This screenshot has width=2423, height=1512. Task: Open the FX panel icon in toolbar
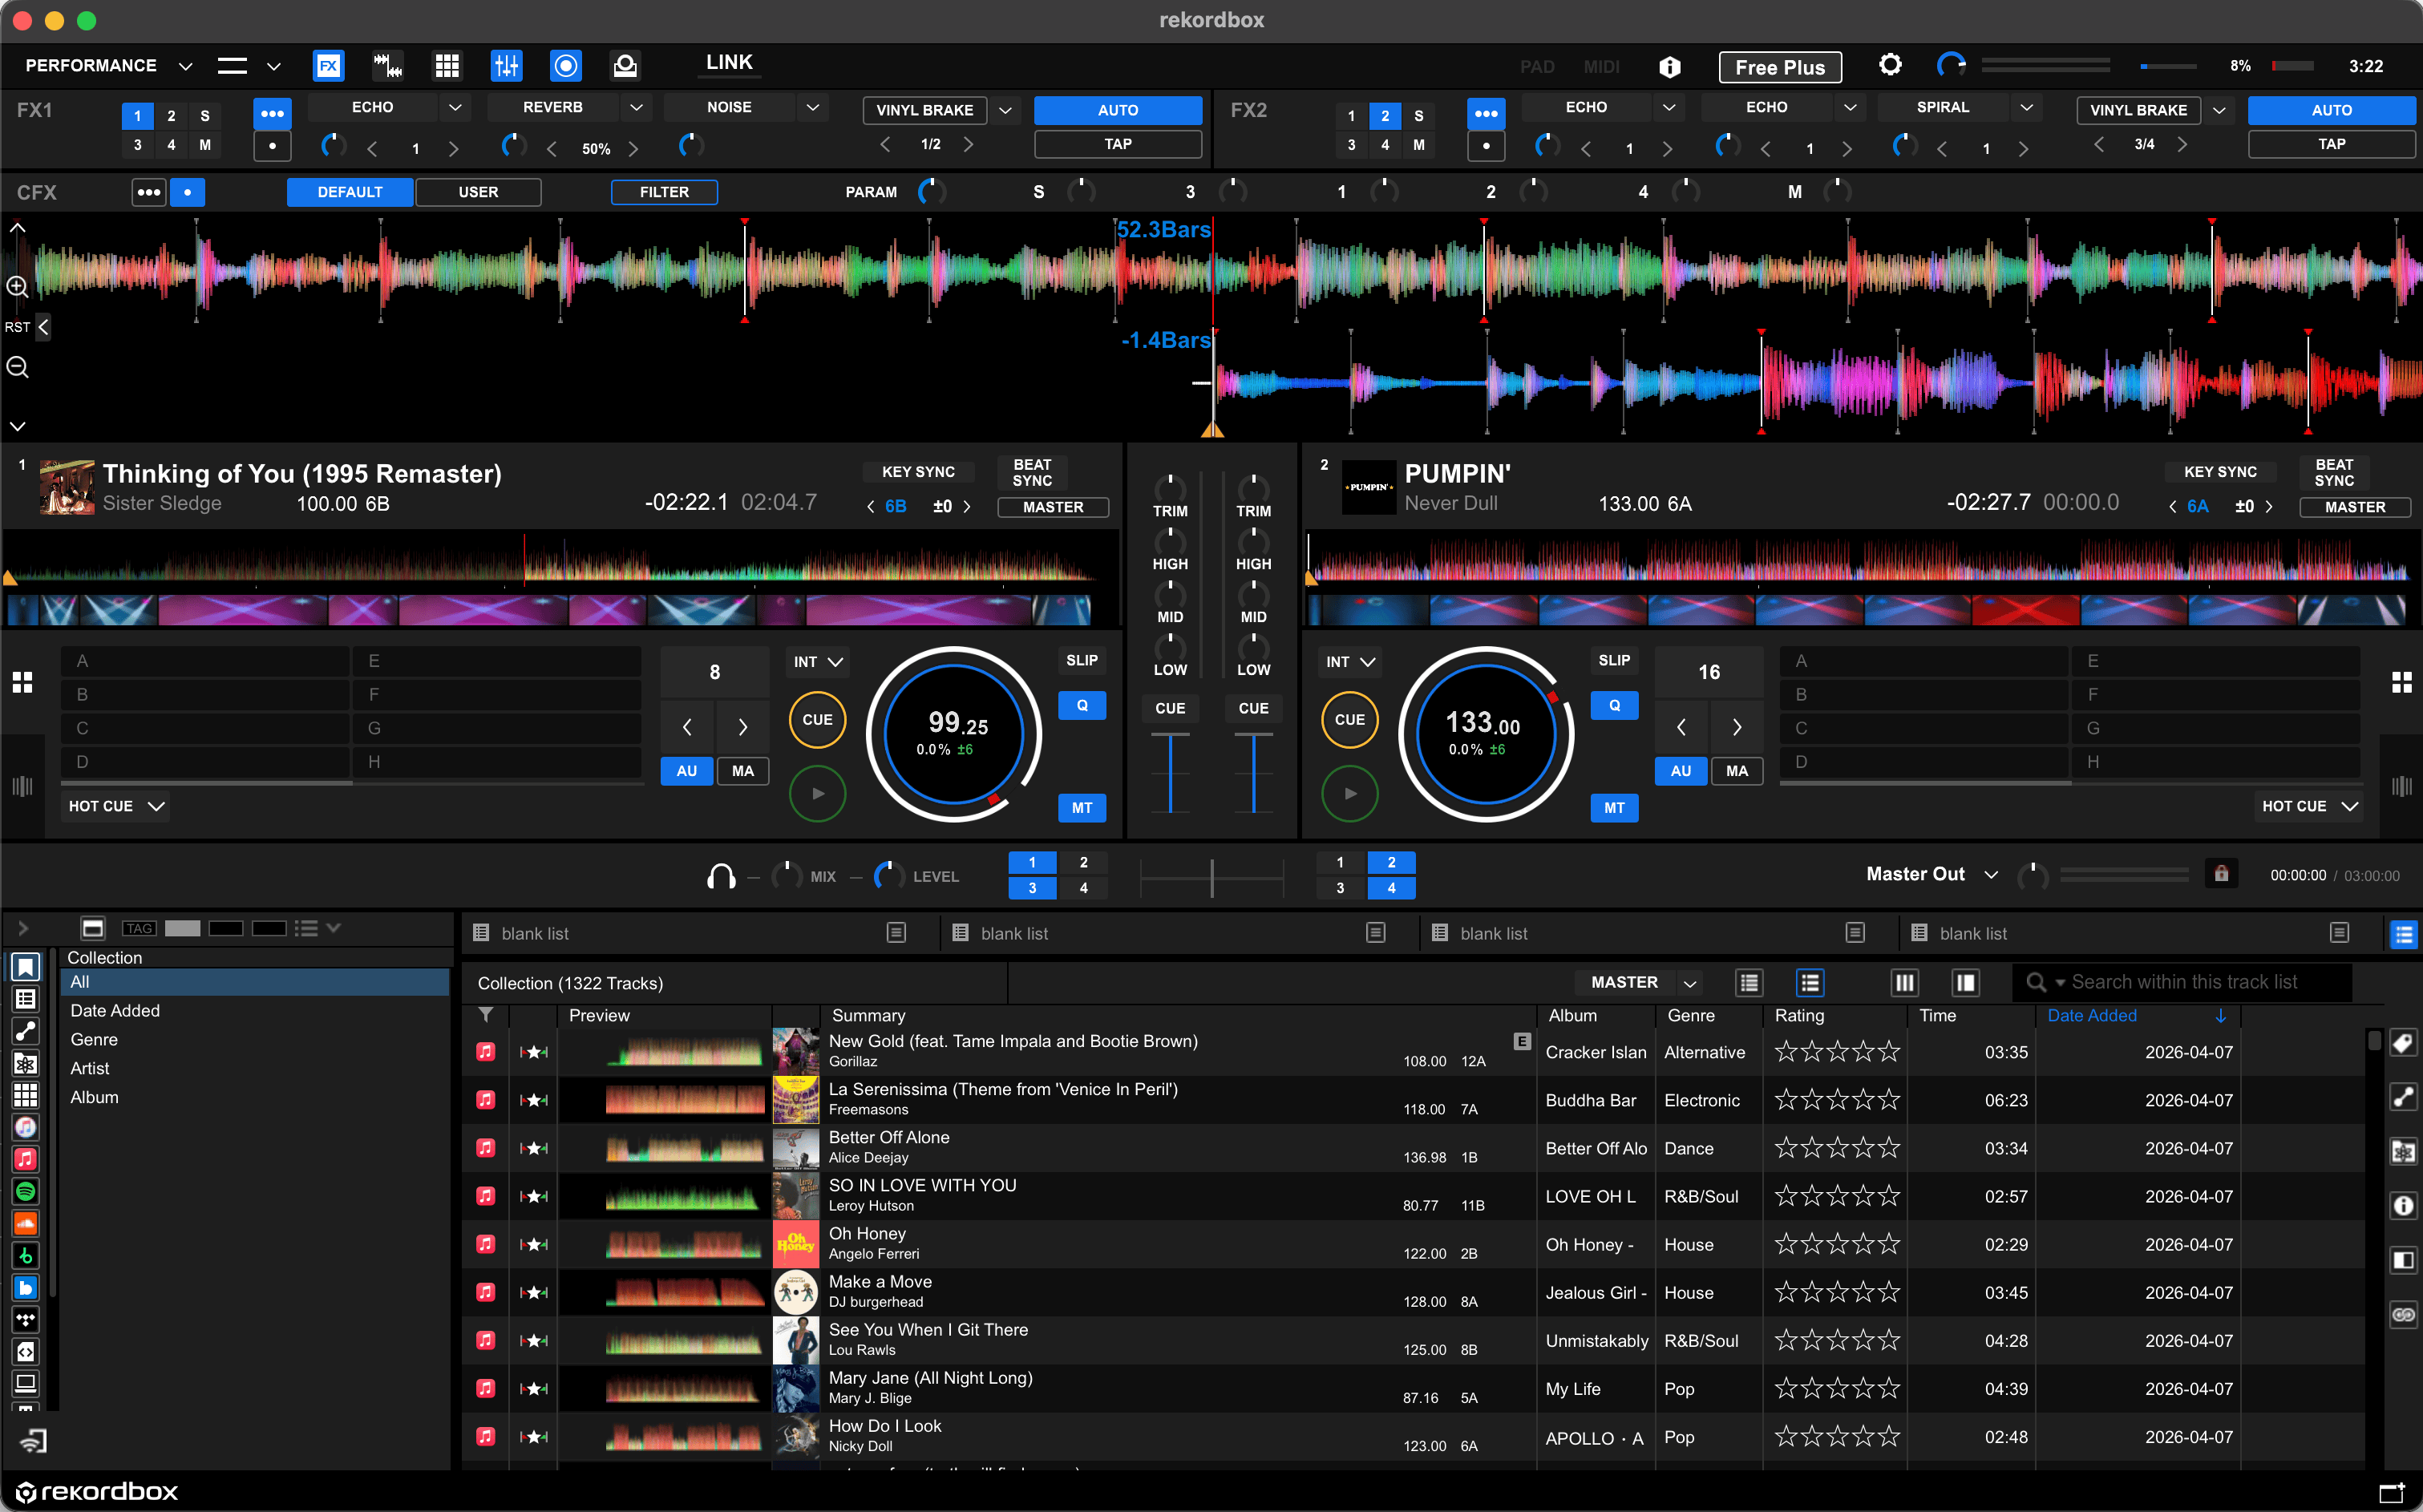click(328, 66)
